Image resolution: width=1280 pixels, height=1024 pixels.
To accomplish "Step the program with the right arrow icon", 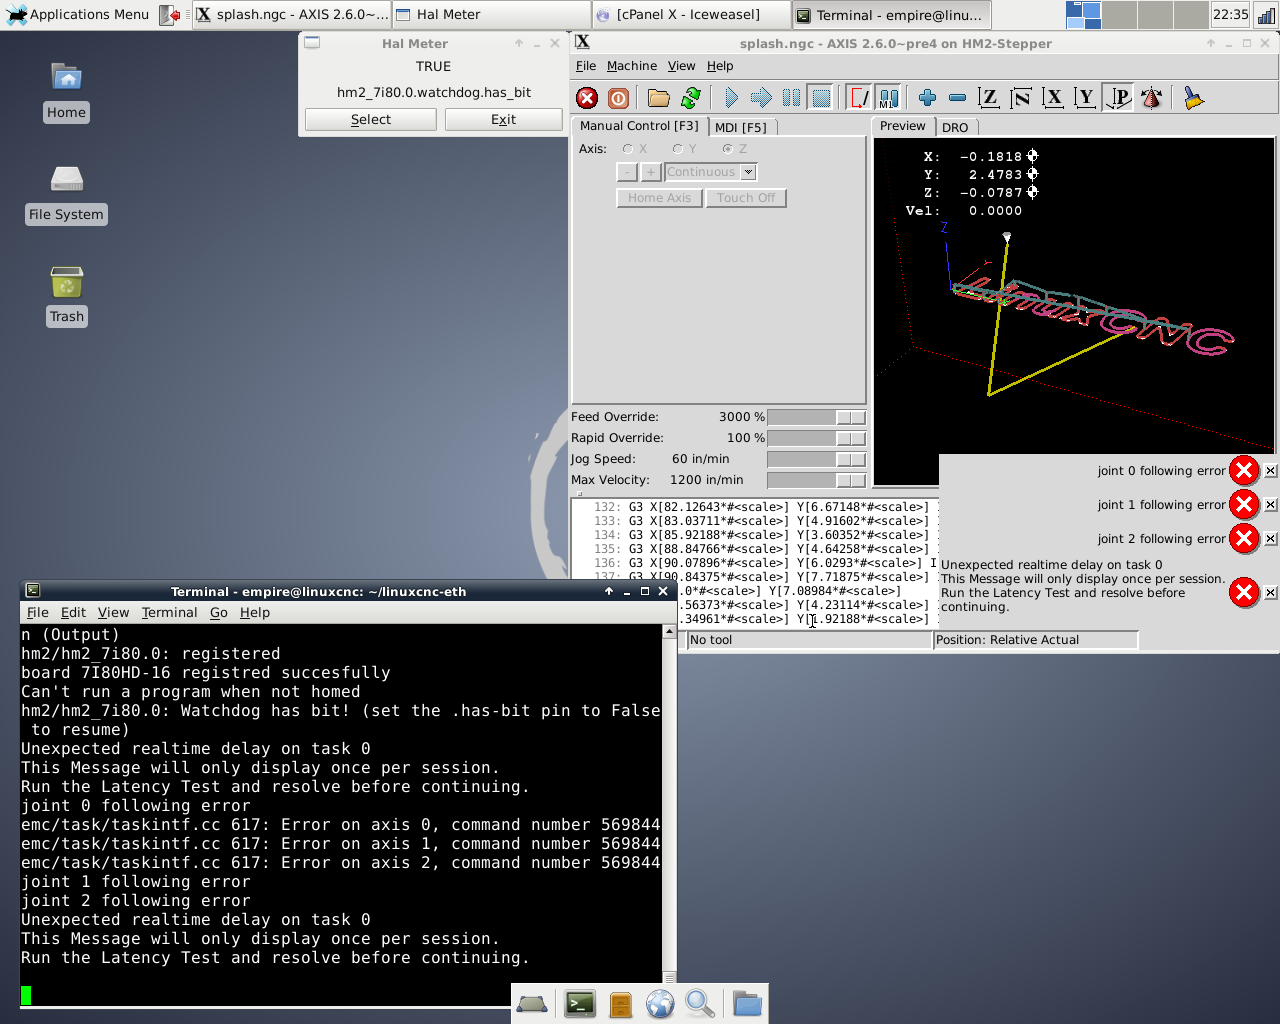I will (761, 98).
